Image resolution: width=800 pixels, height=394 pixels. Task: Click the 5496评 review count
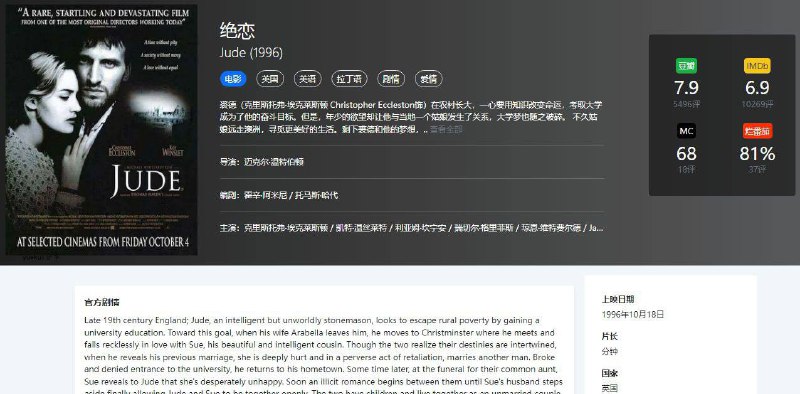tap(686, 104)
